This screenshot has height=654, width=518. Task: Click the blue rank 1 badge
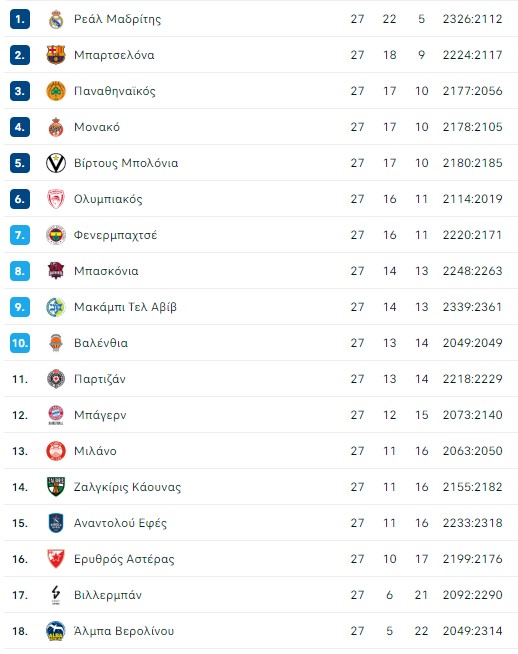point(20,19)
